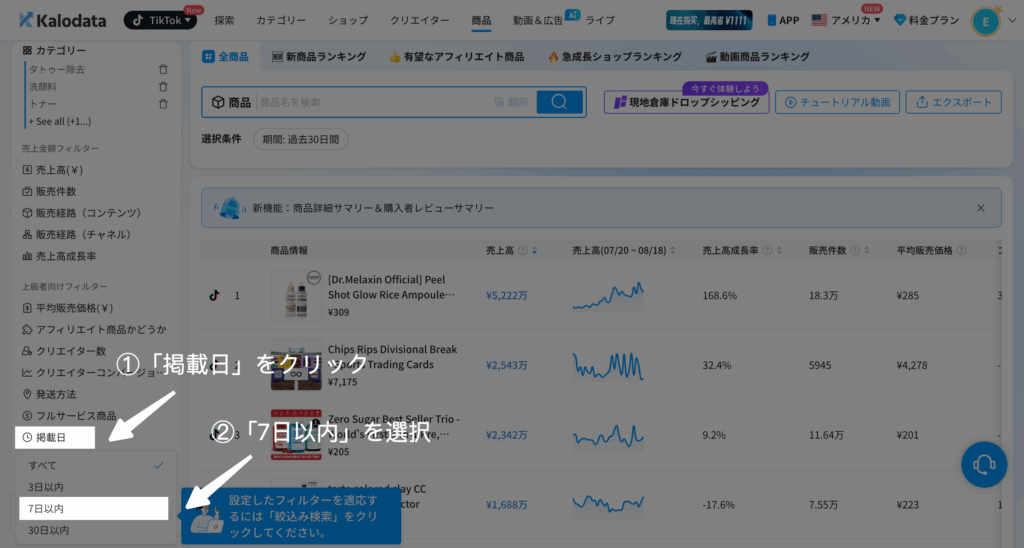Open チュートリアル動画
Viewport: 1024px width, 548px height.
tap(837, 103)
